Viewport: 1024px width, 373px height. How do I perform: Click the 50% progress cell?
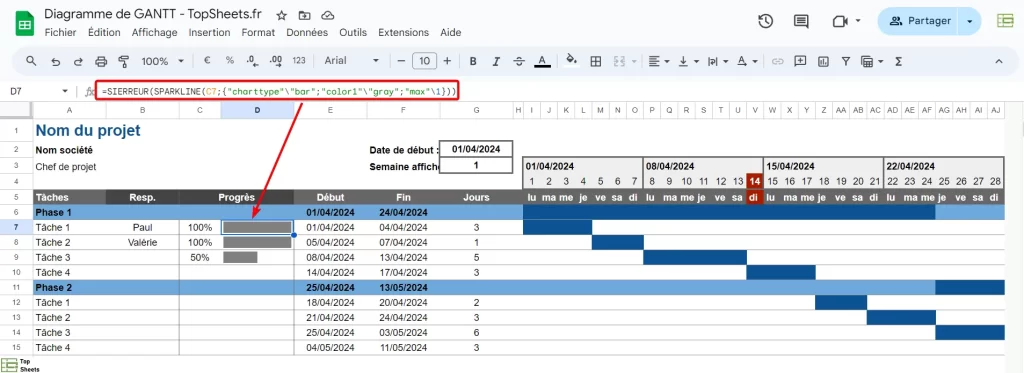[200, 257]
